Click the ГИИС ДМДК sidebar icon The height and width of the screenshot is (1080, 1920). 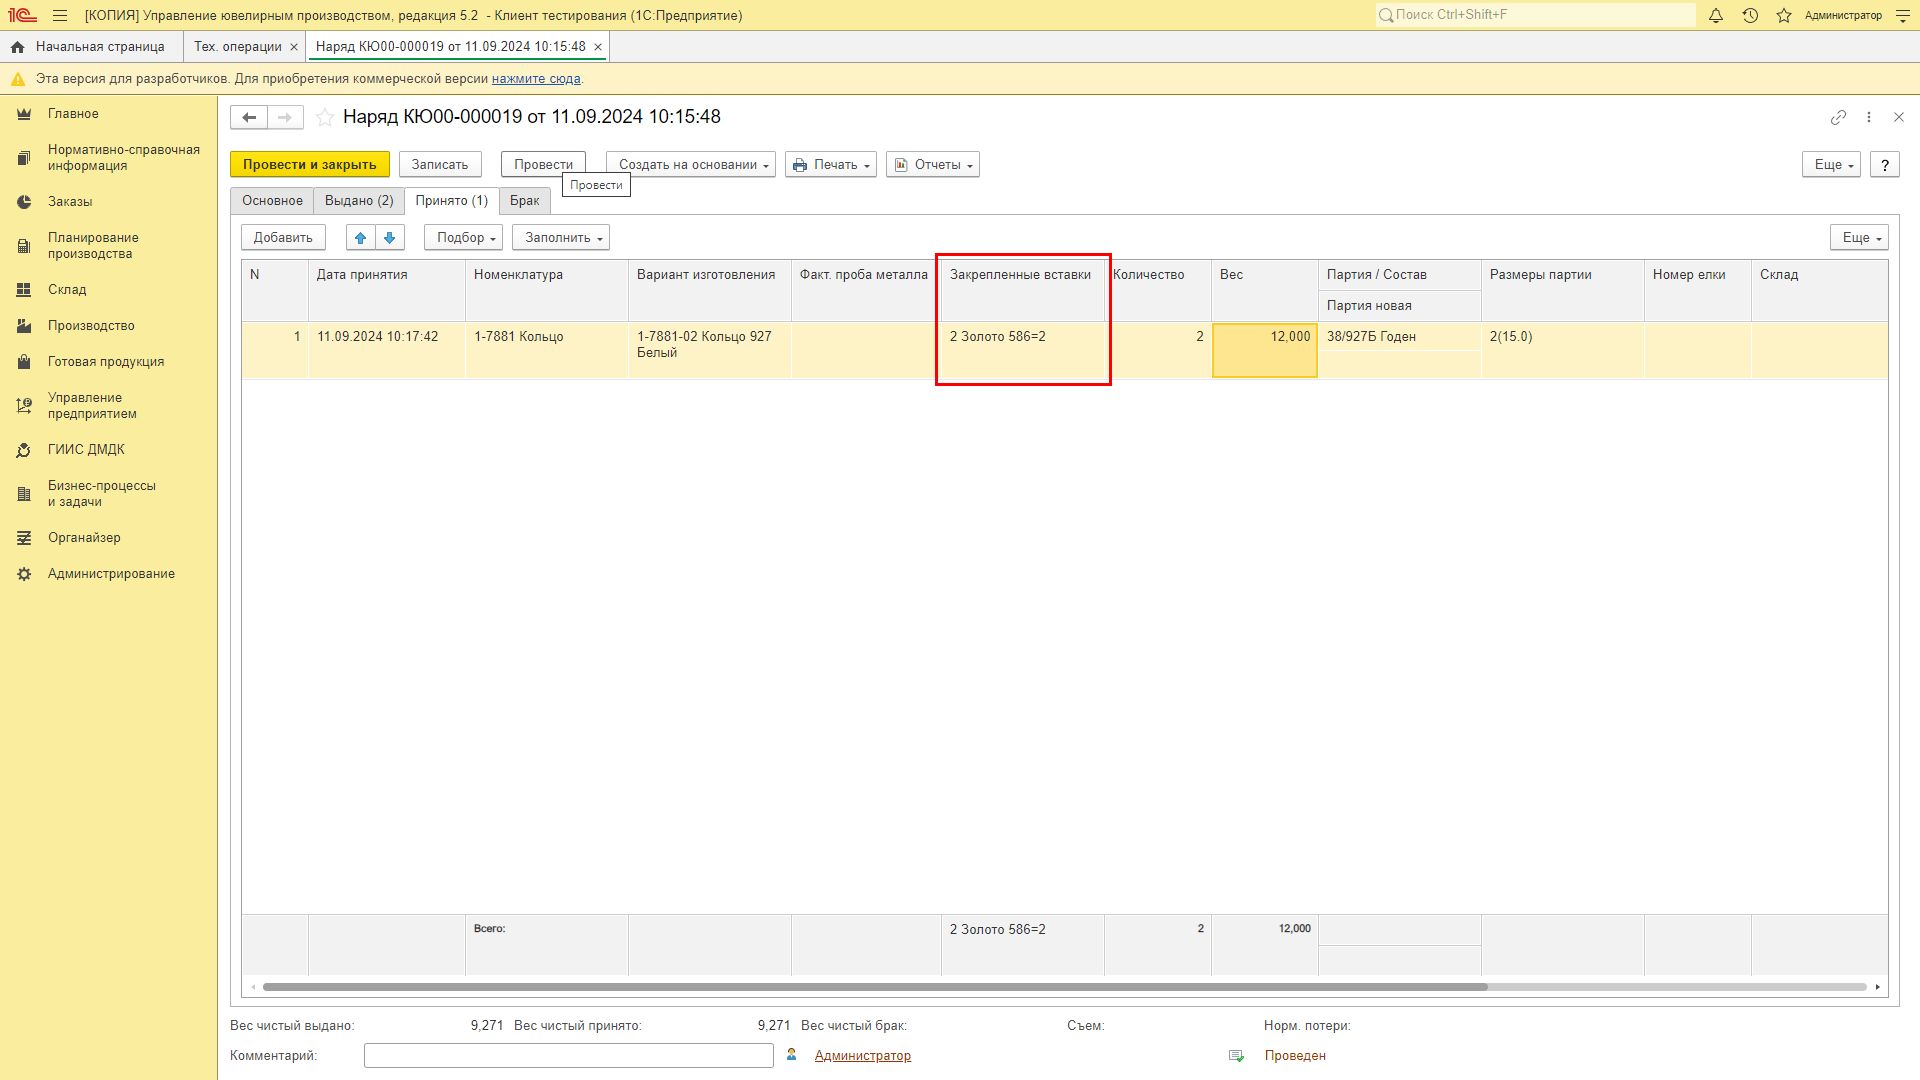pos(24,450)
